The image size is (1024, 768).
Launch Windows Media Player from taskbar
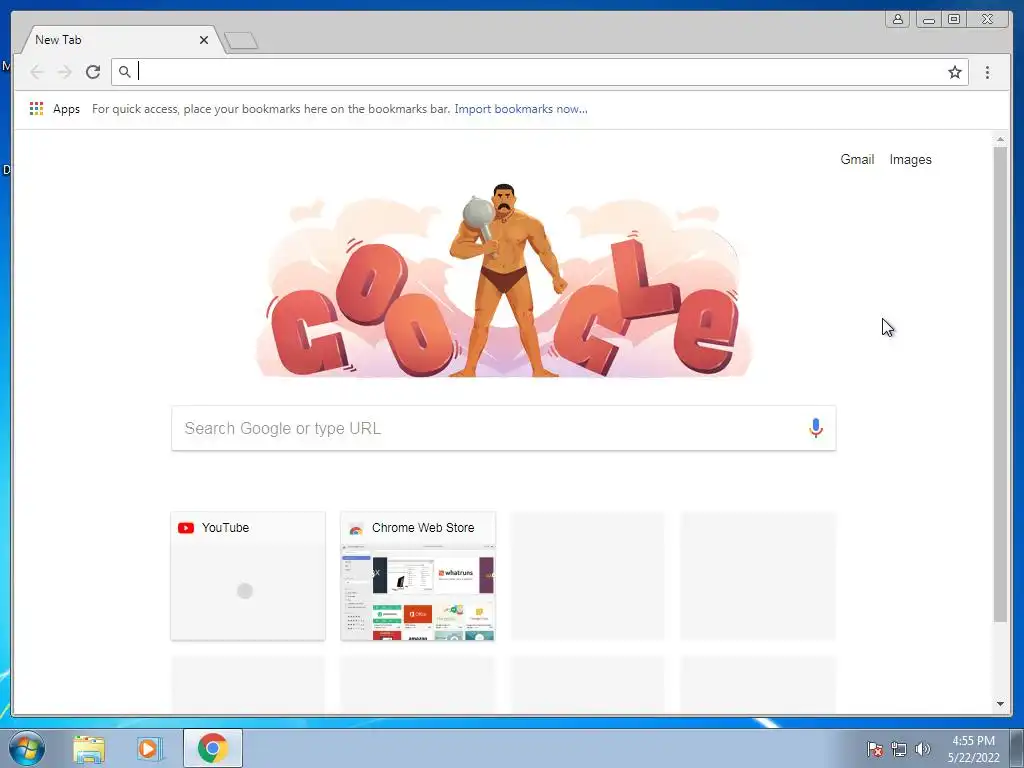[149, 748]
